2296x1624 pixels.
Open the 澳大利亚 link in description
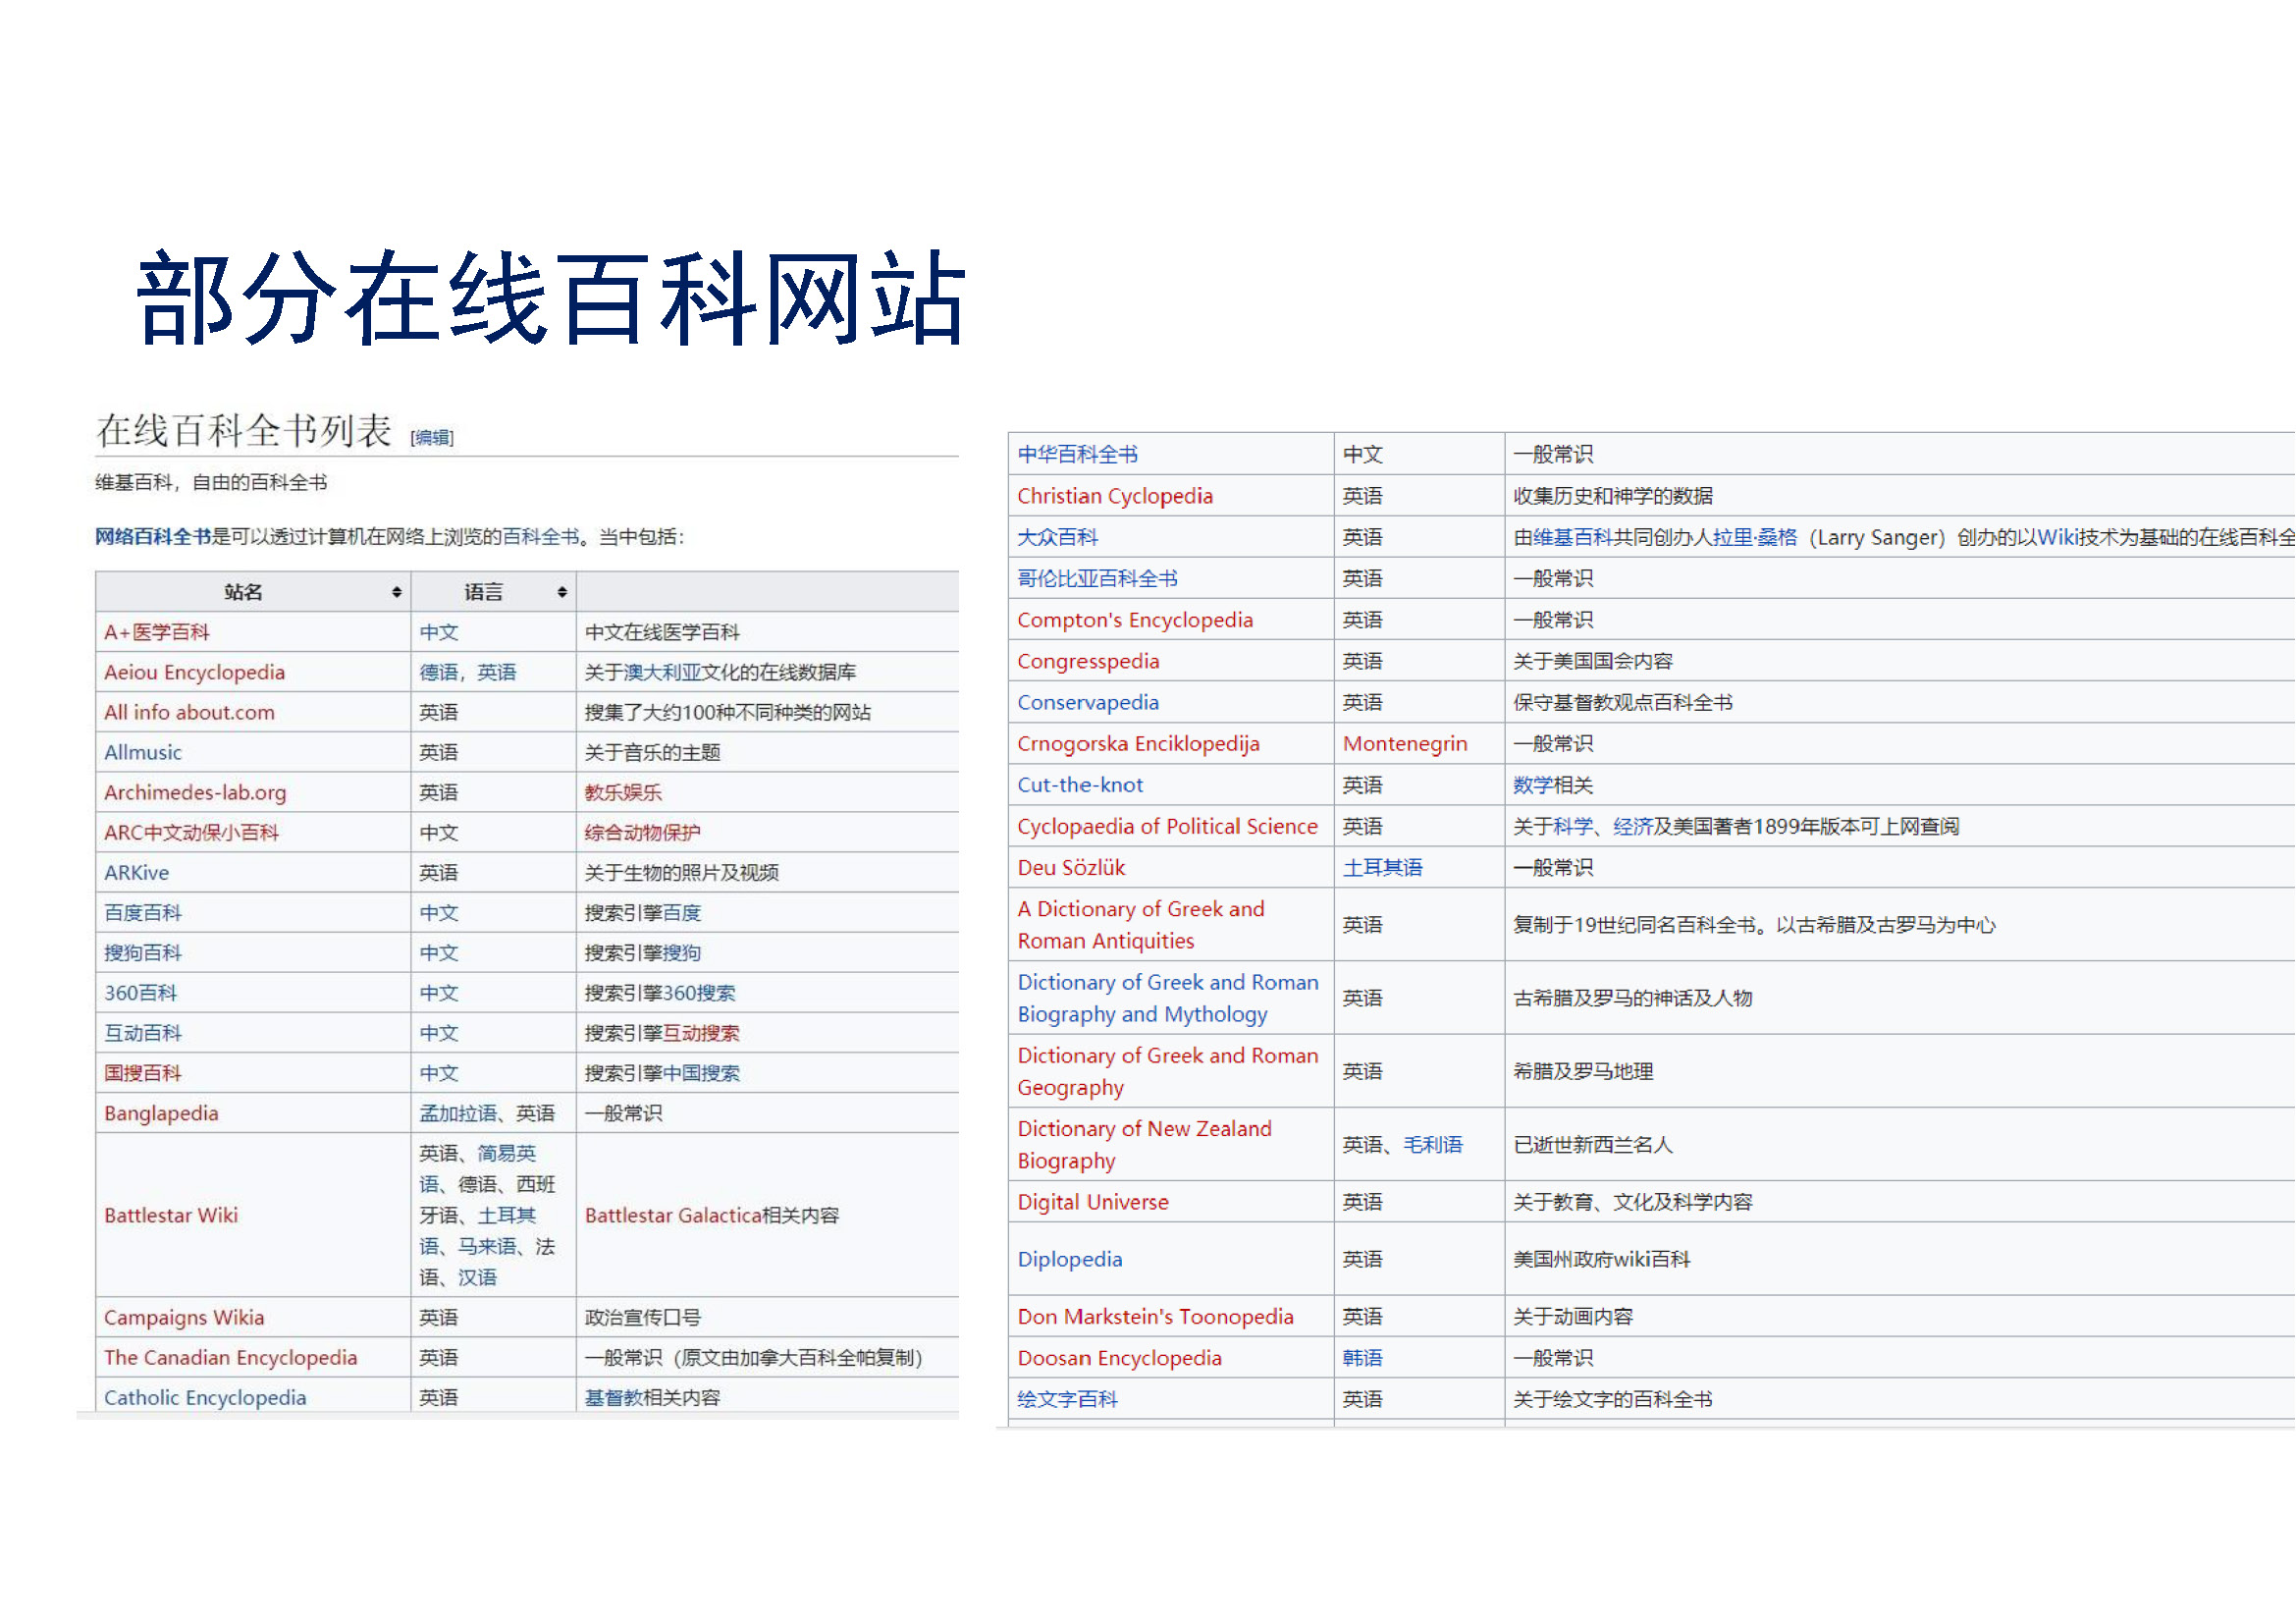662,672
